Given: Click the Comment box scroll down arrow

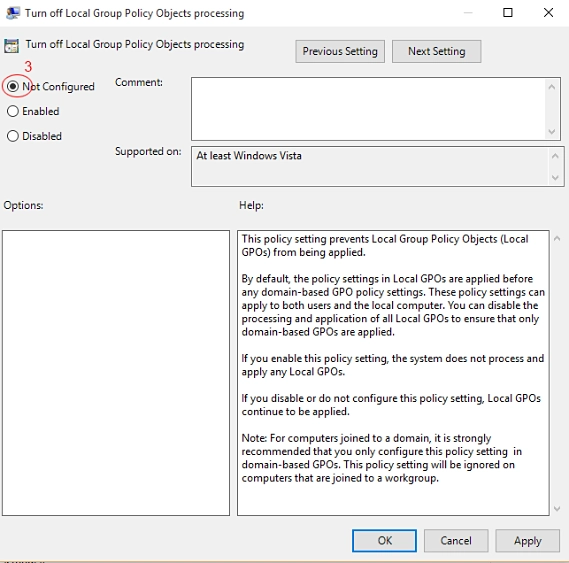Looking at the screenshot, I should [552, 131].
